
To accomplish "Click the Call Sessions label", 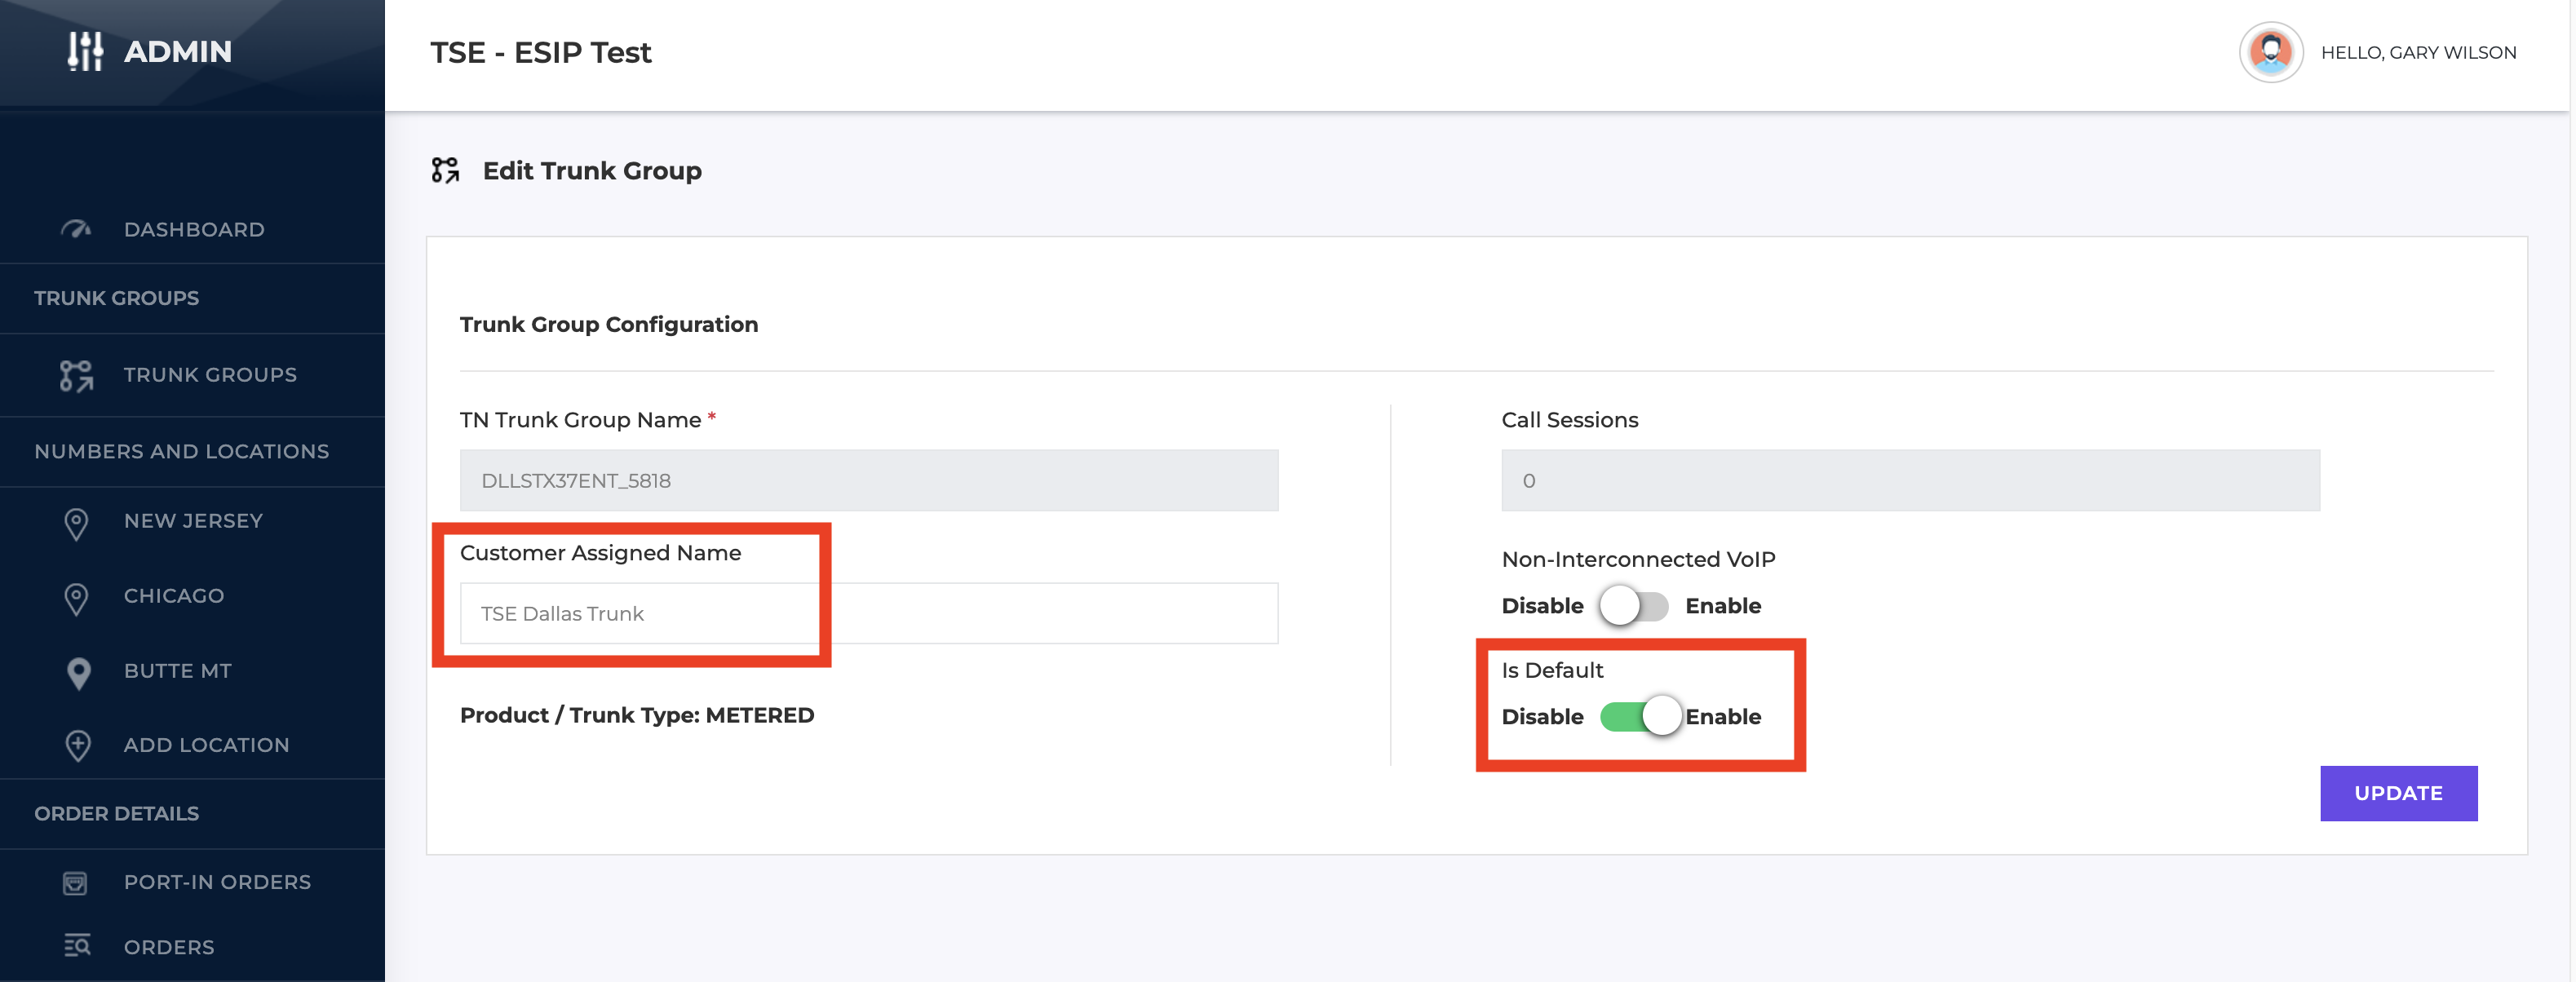I will 1569,420.
